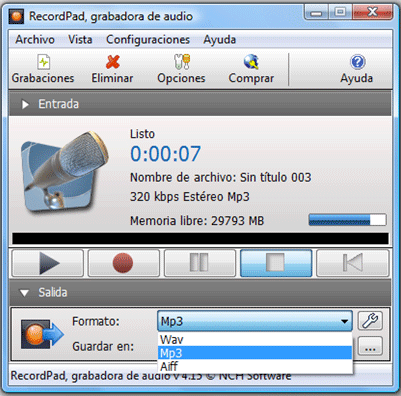Click the Comprar purchase icon
Viewport: 401px width, 396px height.
pyautogui.click(x=251, y=62)
